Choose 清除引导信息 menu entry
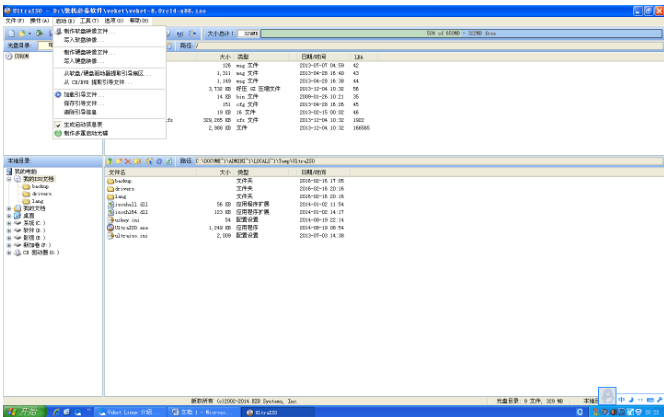 (110, 112)
